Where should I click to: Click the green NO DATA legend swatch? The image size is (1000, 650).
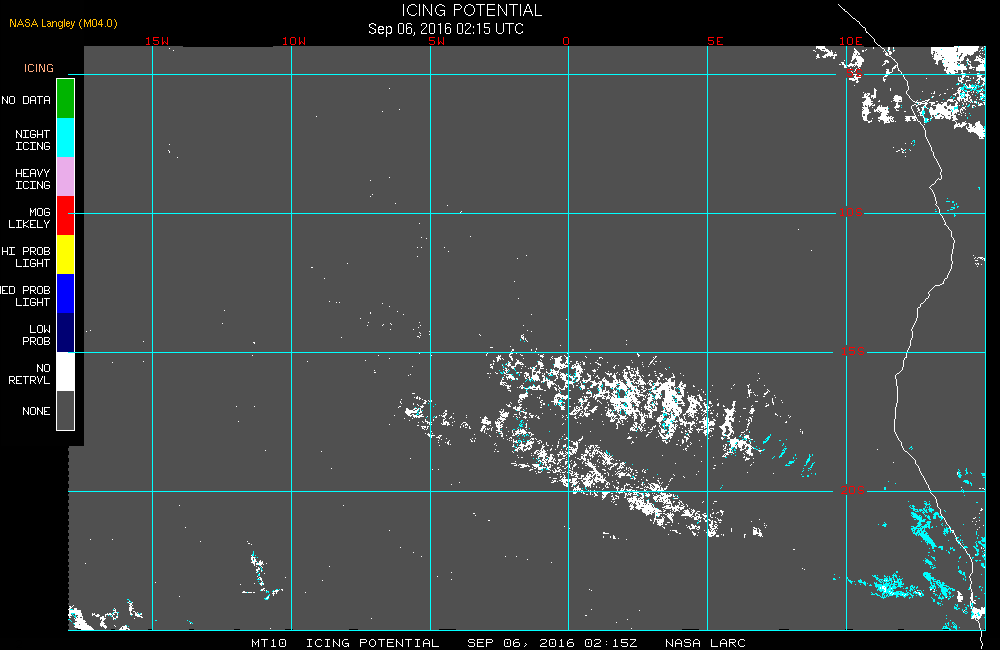[x=66, y=99]
